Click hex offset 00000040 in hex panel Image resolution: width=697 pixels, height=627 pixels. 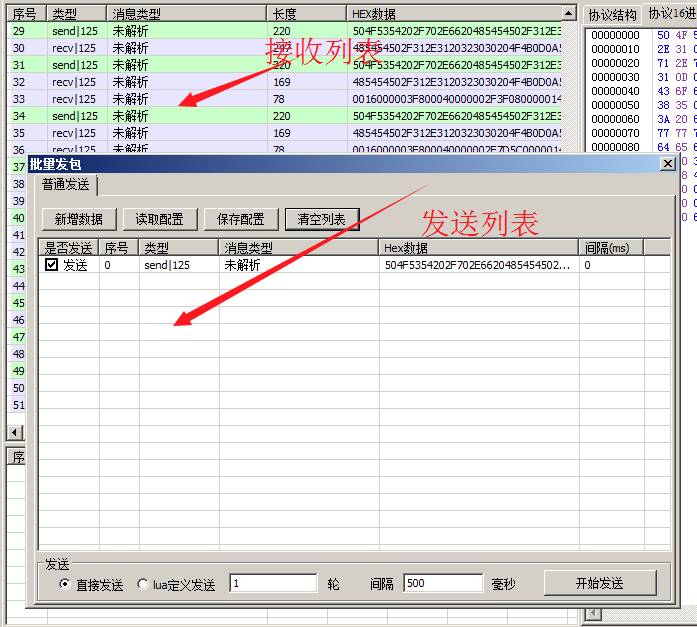[x=615, y=91]
